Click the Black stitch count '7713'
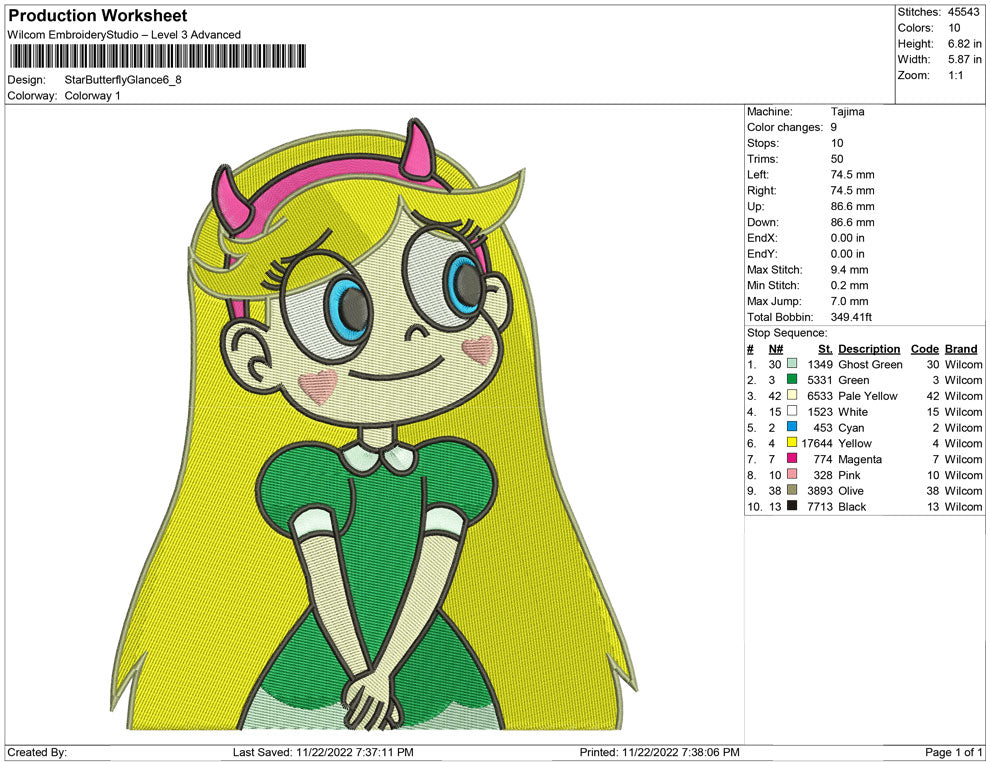990x762 pixels. (x=820, y=506)
